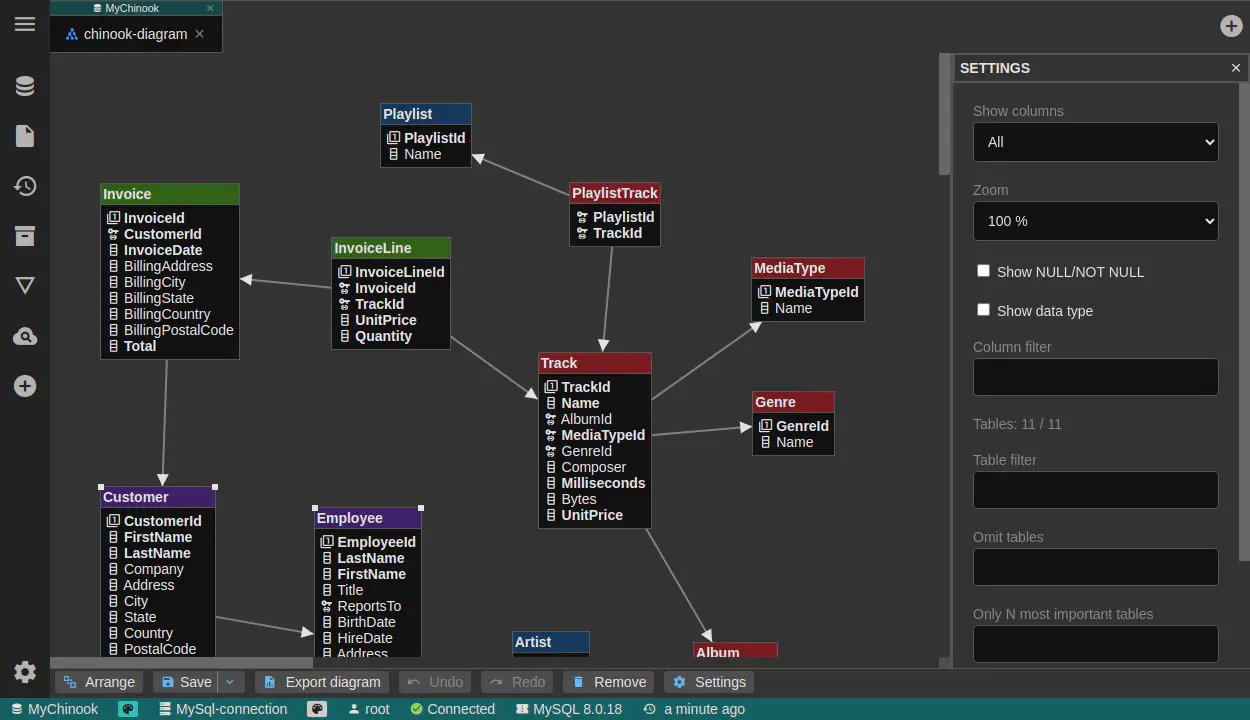Enable Show NULL/NOT NULL

(x=983, y=270)
